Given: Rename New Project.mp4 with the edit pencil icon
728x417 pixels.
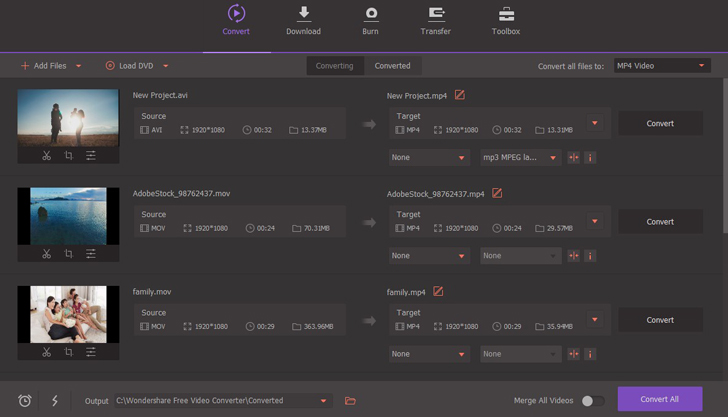Looking at the screenshot, I should pyautogui.click(x=460, y=95).
